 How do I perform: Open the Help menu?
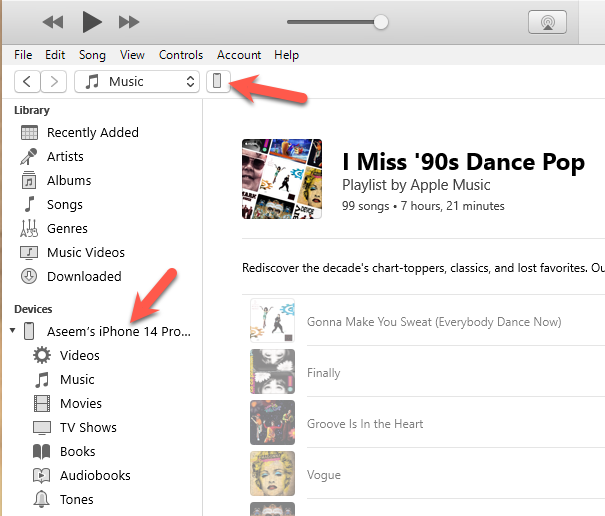click(286, 55)
